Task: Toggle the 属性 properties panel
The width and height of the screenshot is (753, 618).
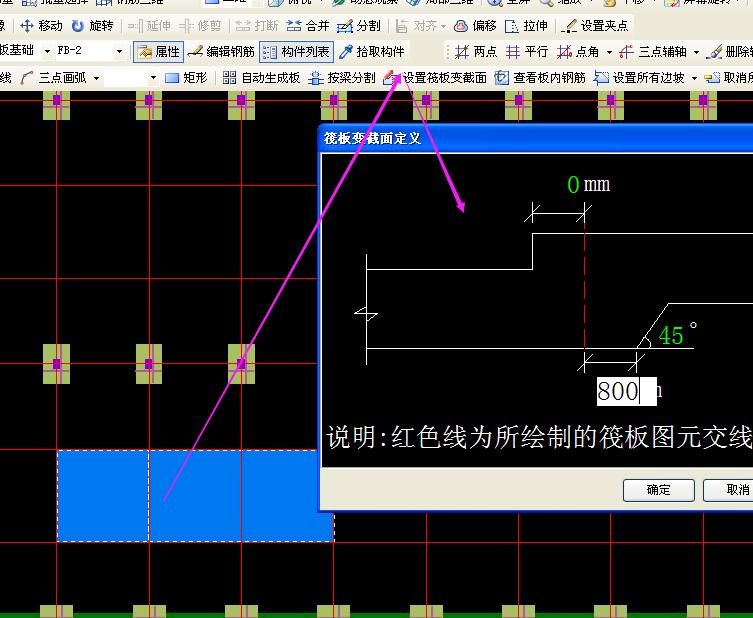Action: (158, 51)
